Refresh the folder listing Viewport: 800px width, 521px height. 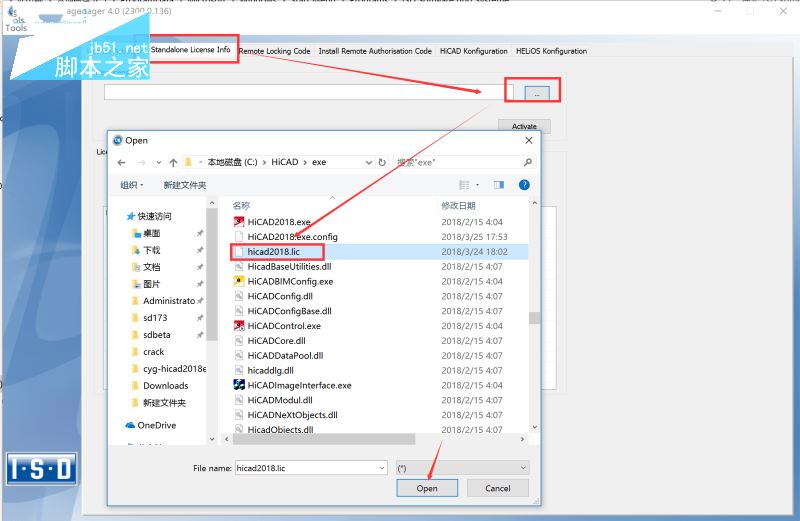point(382,162)
